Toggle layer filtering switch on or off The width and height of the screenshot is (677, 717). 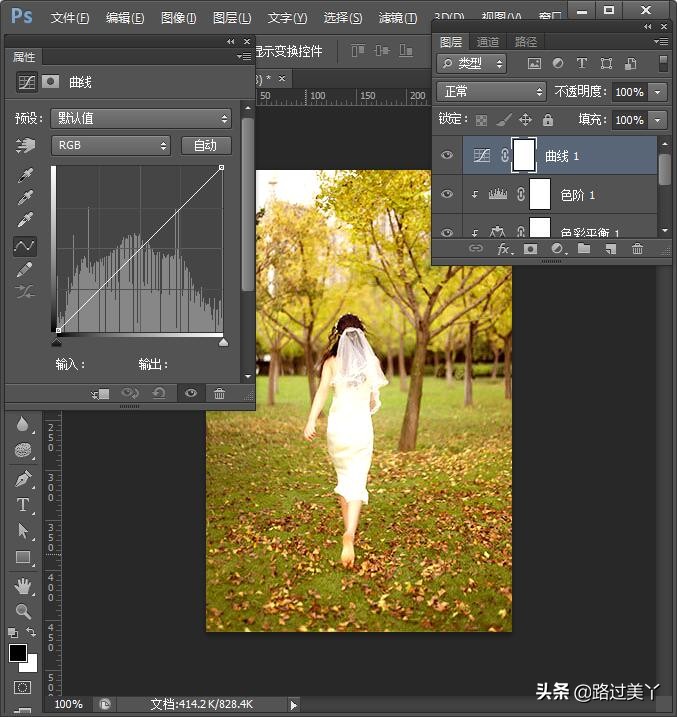[663, 64]
